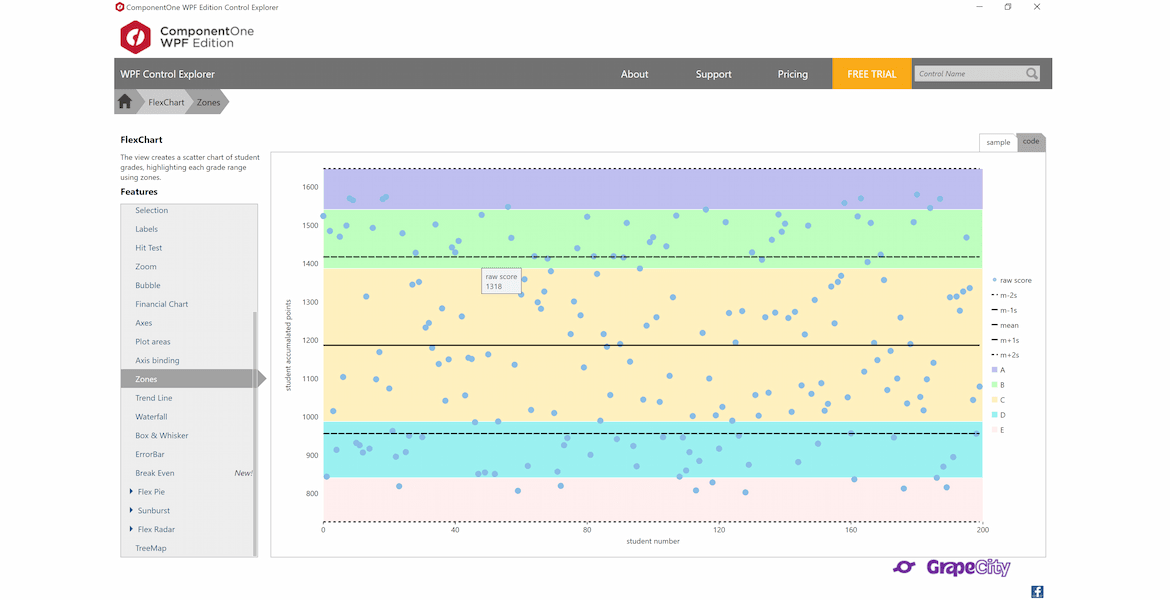Open the Support menu item
Image resolution: width=1170 pixels, height=600 pixels.
point(713,74)
